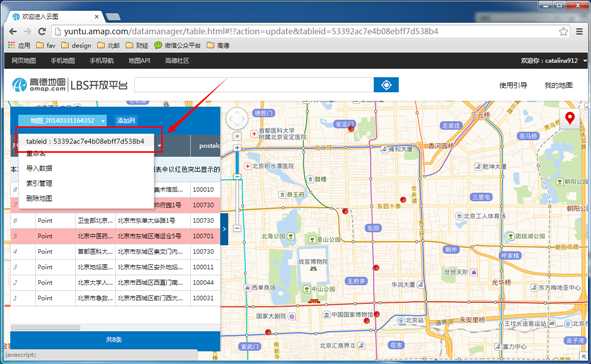
Task: Click the 故宫博物院 label on map
Action: coord(313,261)
